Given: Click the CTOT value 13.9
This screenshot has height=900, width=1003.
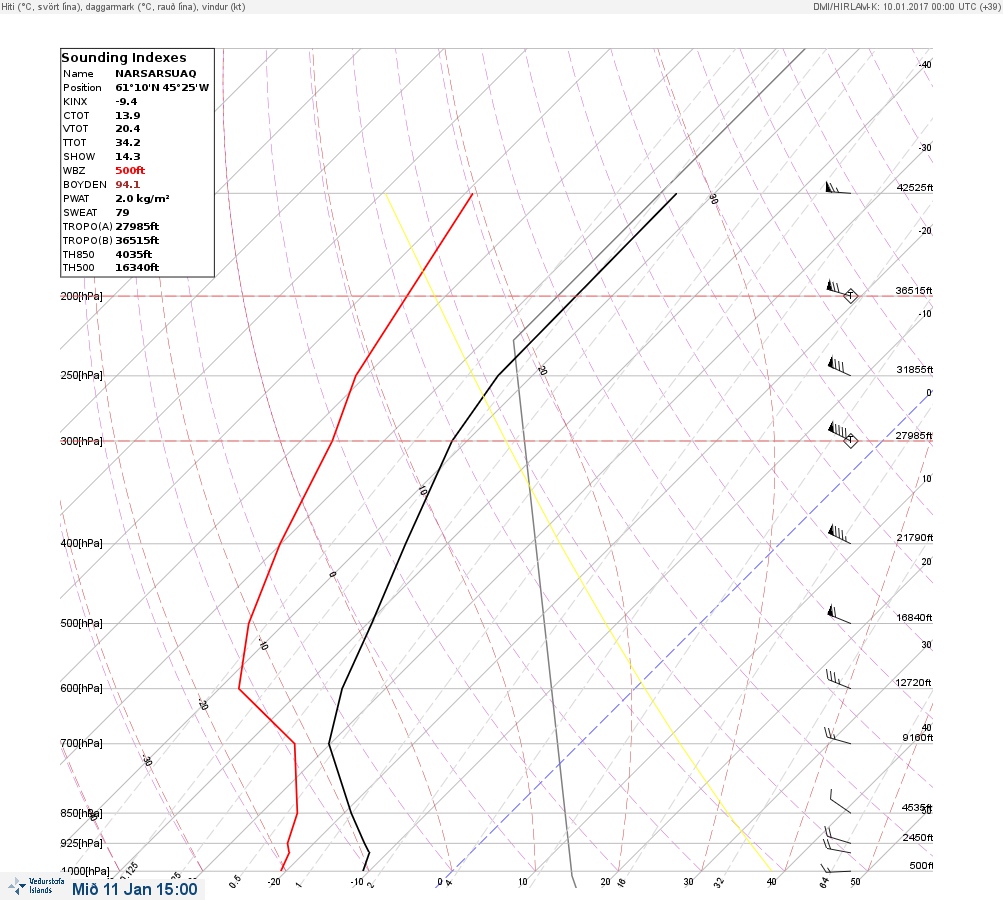Looking at the screenshot, I should (x=128, y=116).
